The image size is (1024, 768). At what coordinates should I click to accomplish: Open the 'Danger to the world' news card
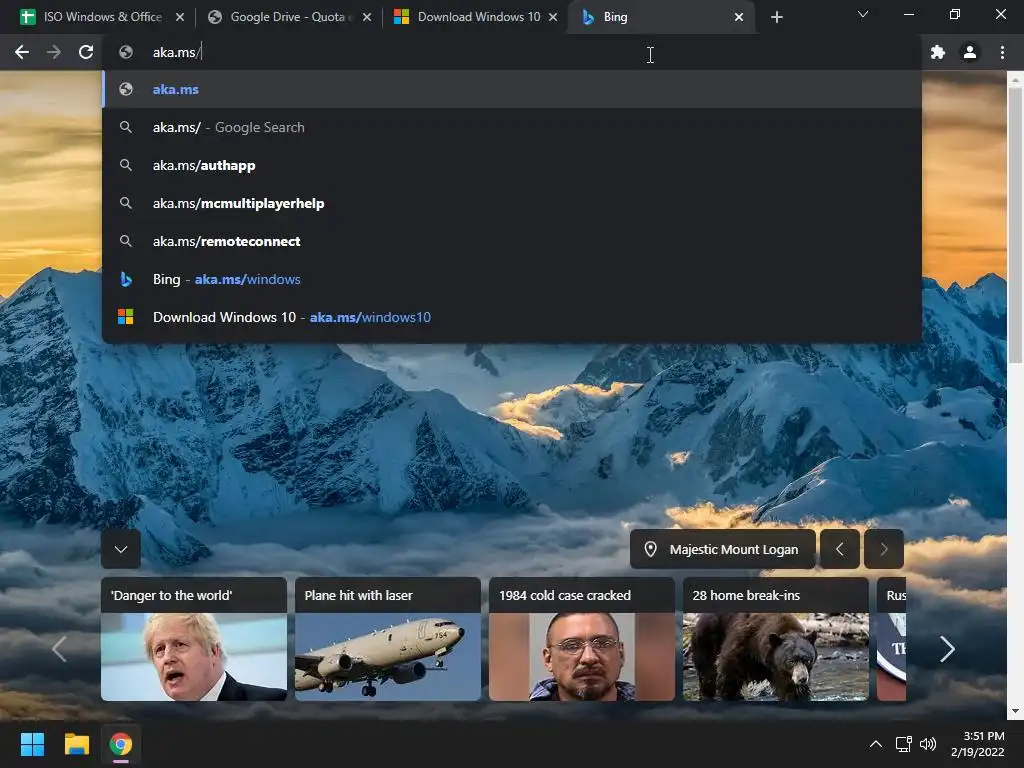[x=194, y=639]
